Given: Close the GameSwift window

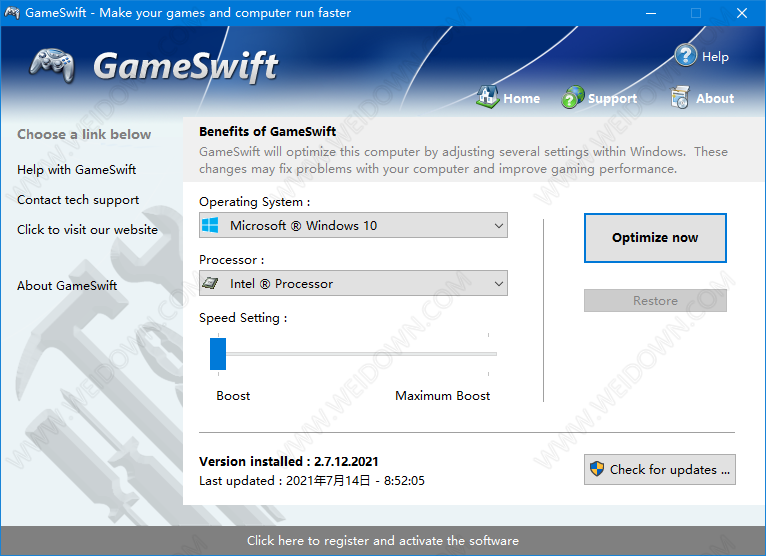Looking at the screenshot, I should pyautogui.click(x=742, y=13).
